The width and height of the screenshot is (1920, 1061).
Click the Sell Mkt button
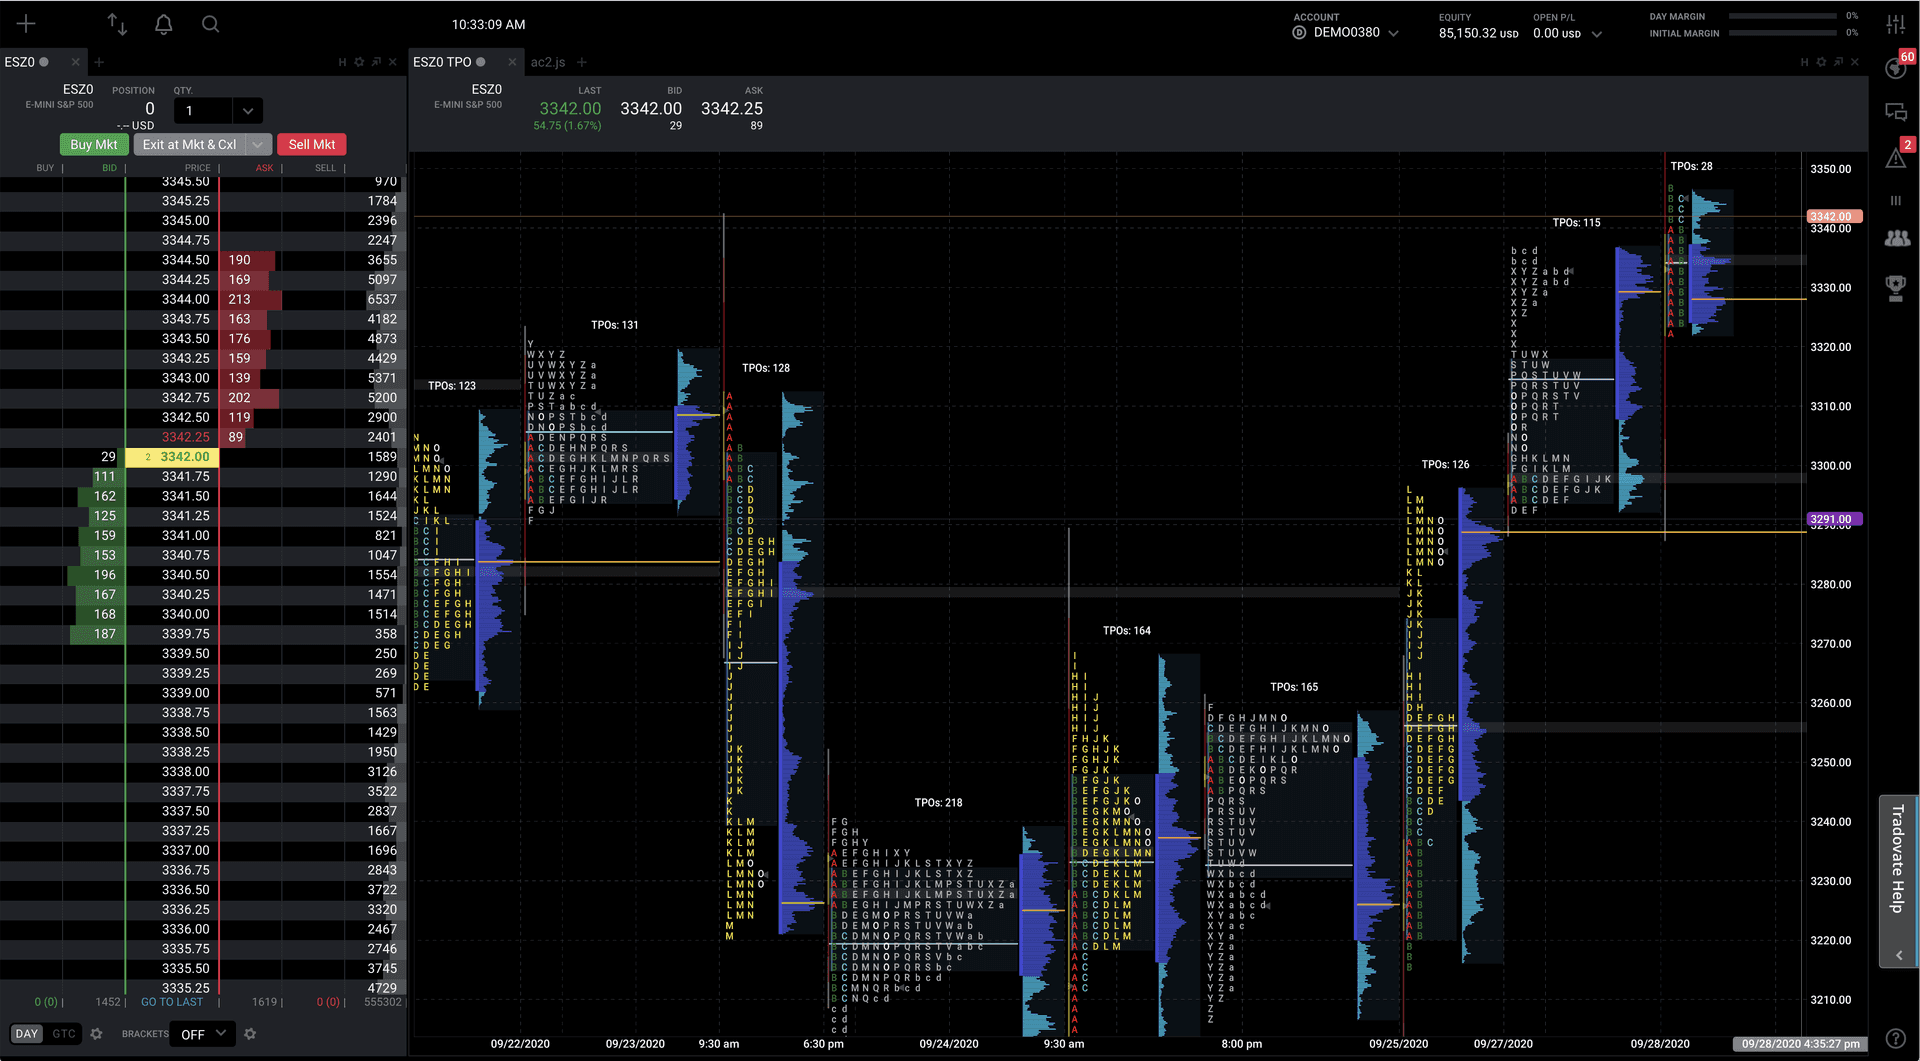(x=311, y=145)
